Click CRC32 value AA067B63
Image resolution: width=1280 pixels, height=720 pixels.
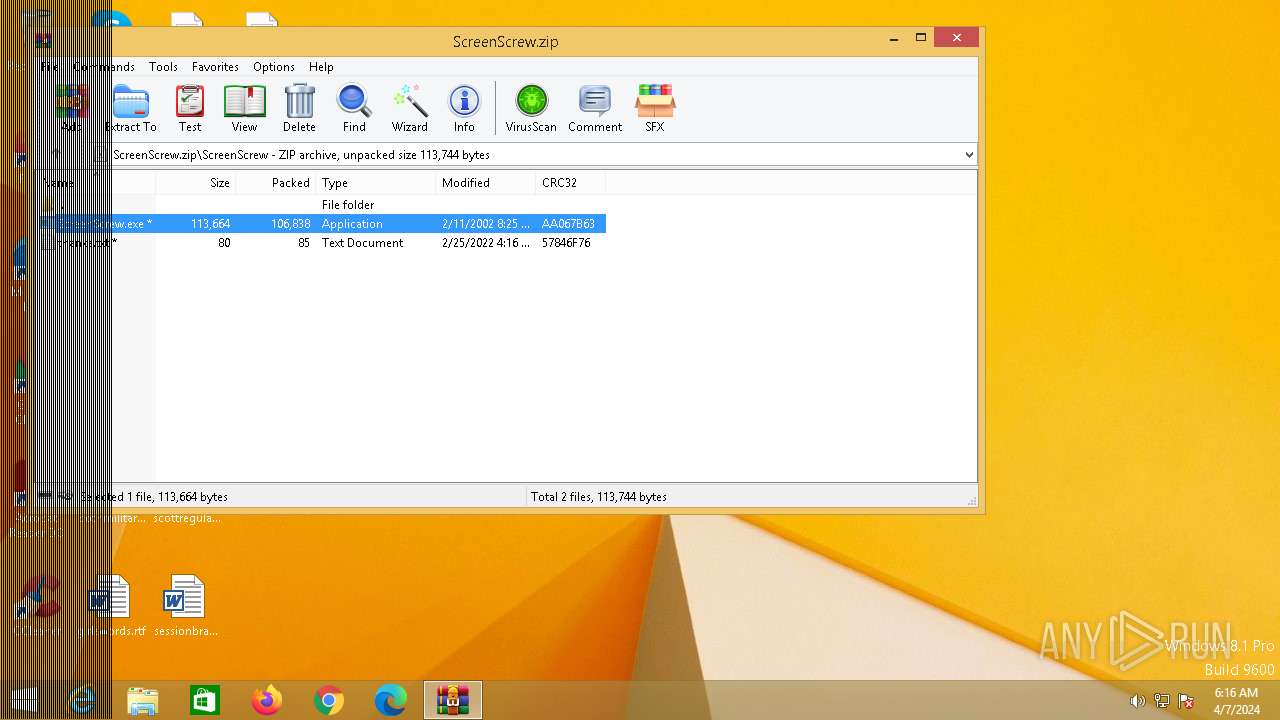point(568,224)
